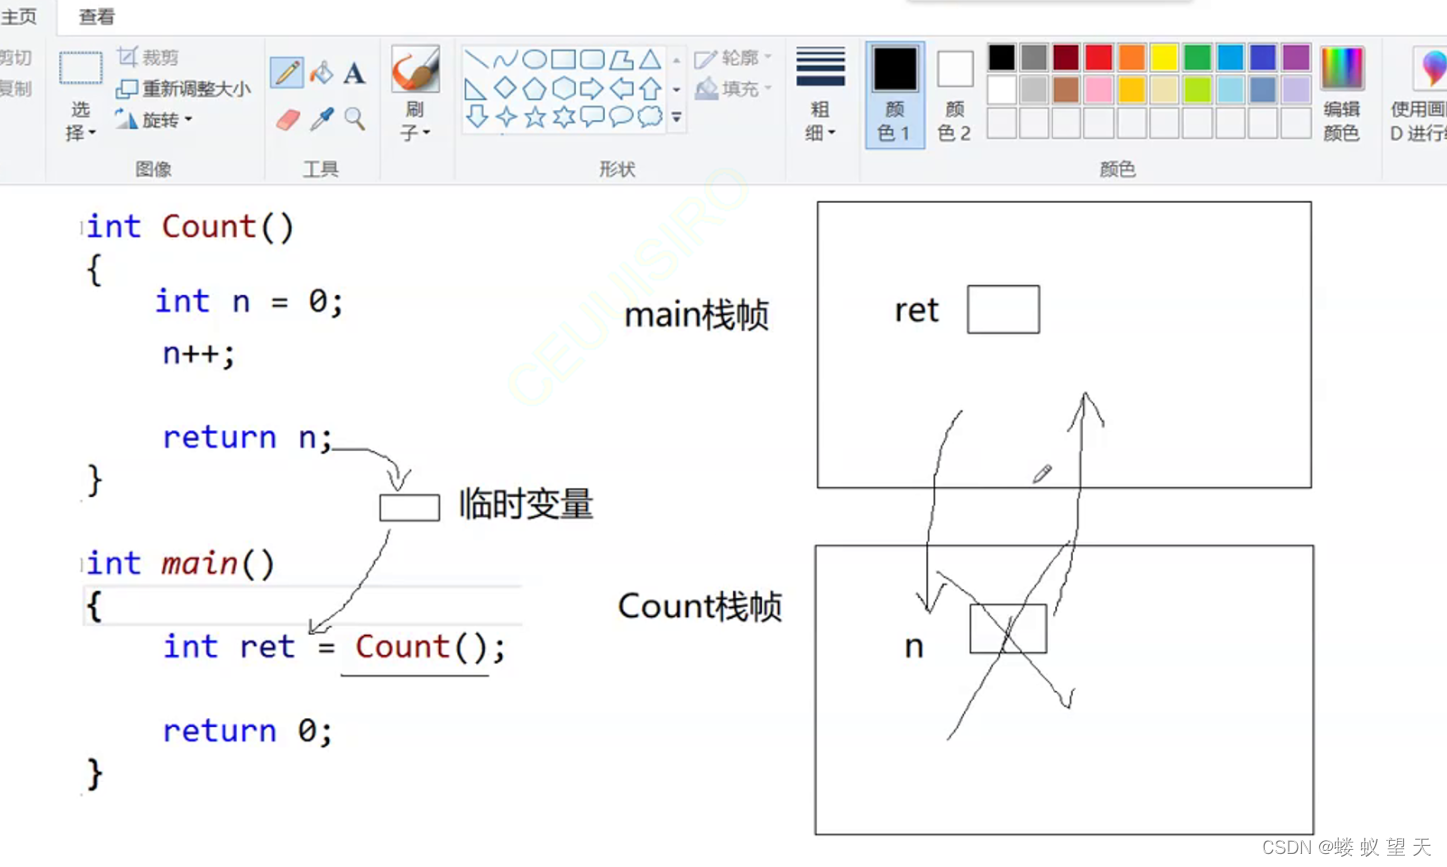The width and height of the screenshot is (1447, 867).
Task: Pick the Oval shape
Action: (534, 59)
